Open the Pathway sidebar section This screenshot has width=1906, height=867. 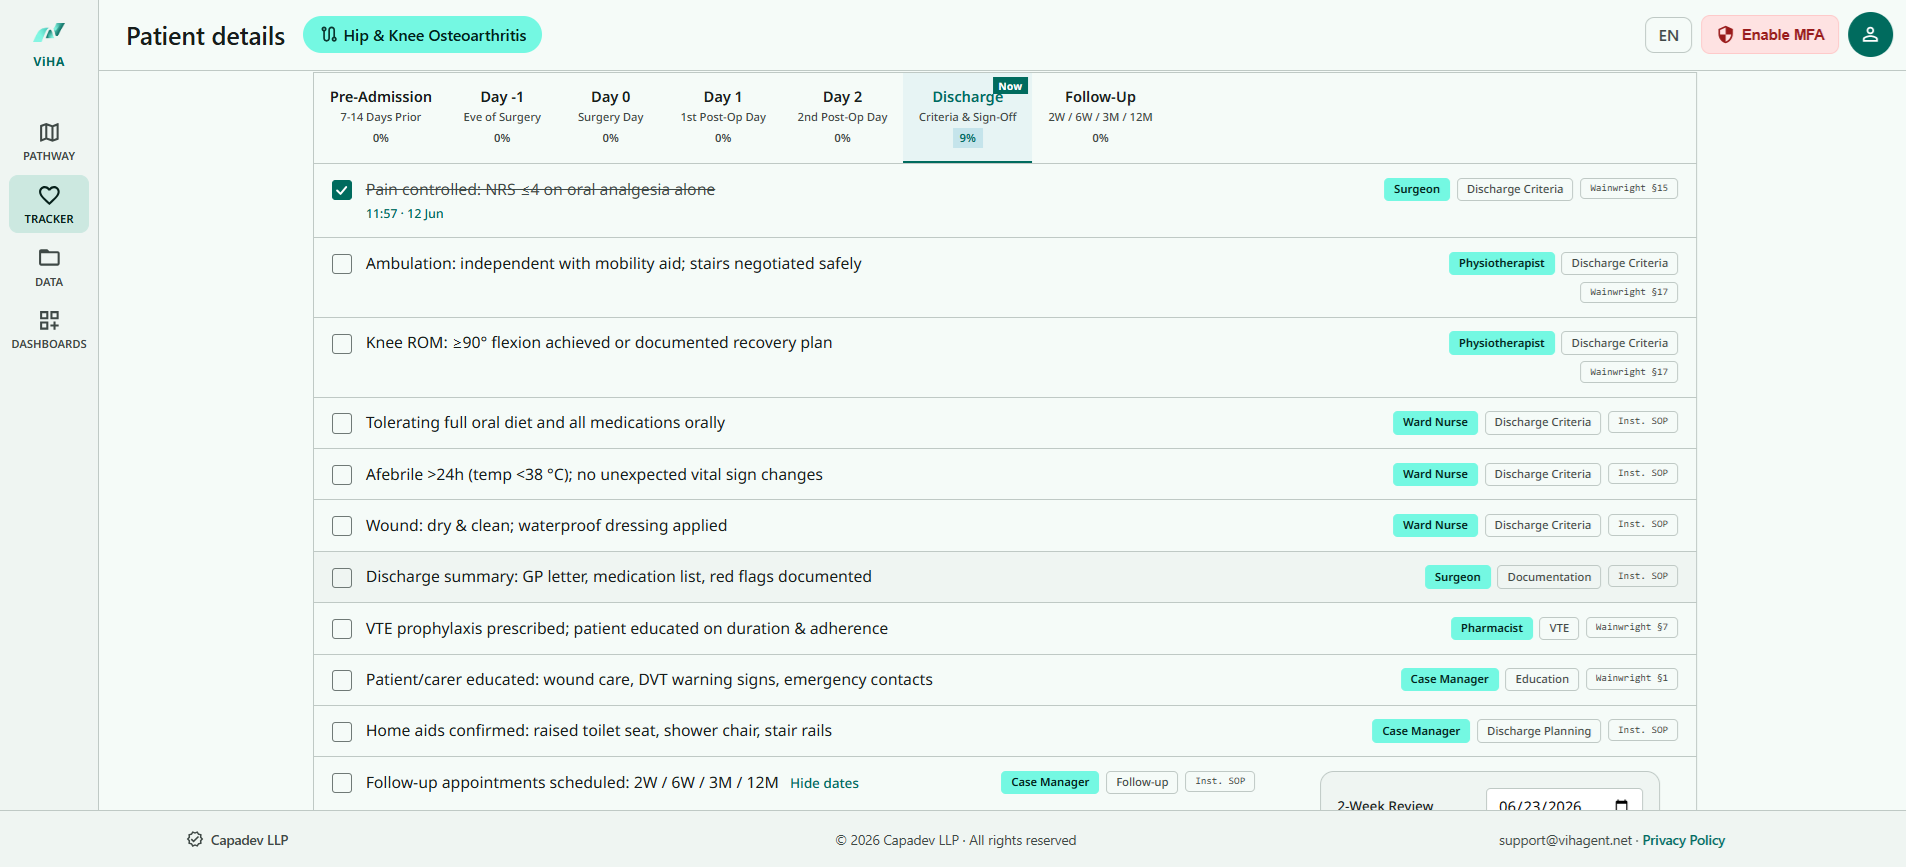click(49, 142)
